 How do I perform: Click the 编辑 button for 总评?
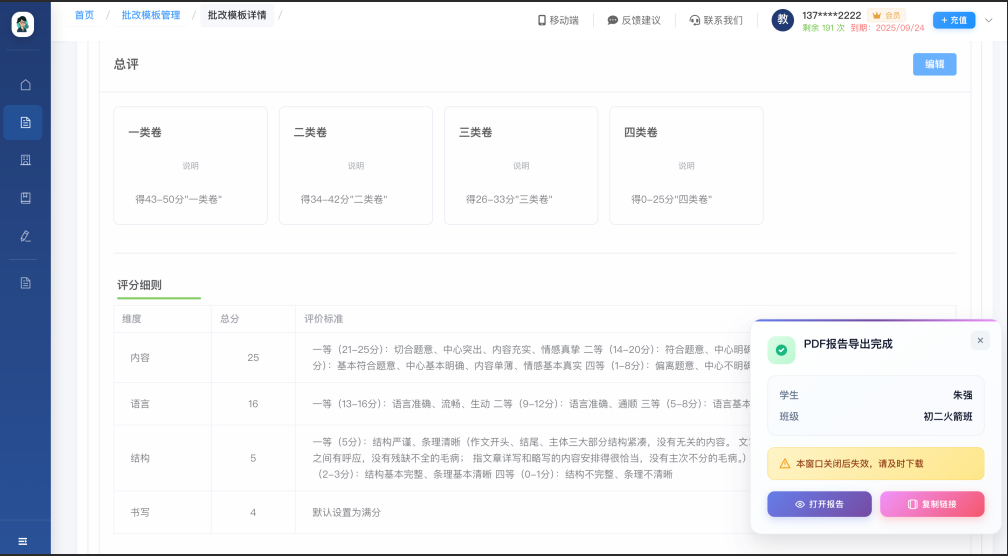[x=934, y=64]
